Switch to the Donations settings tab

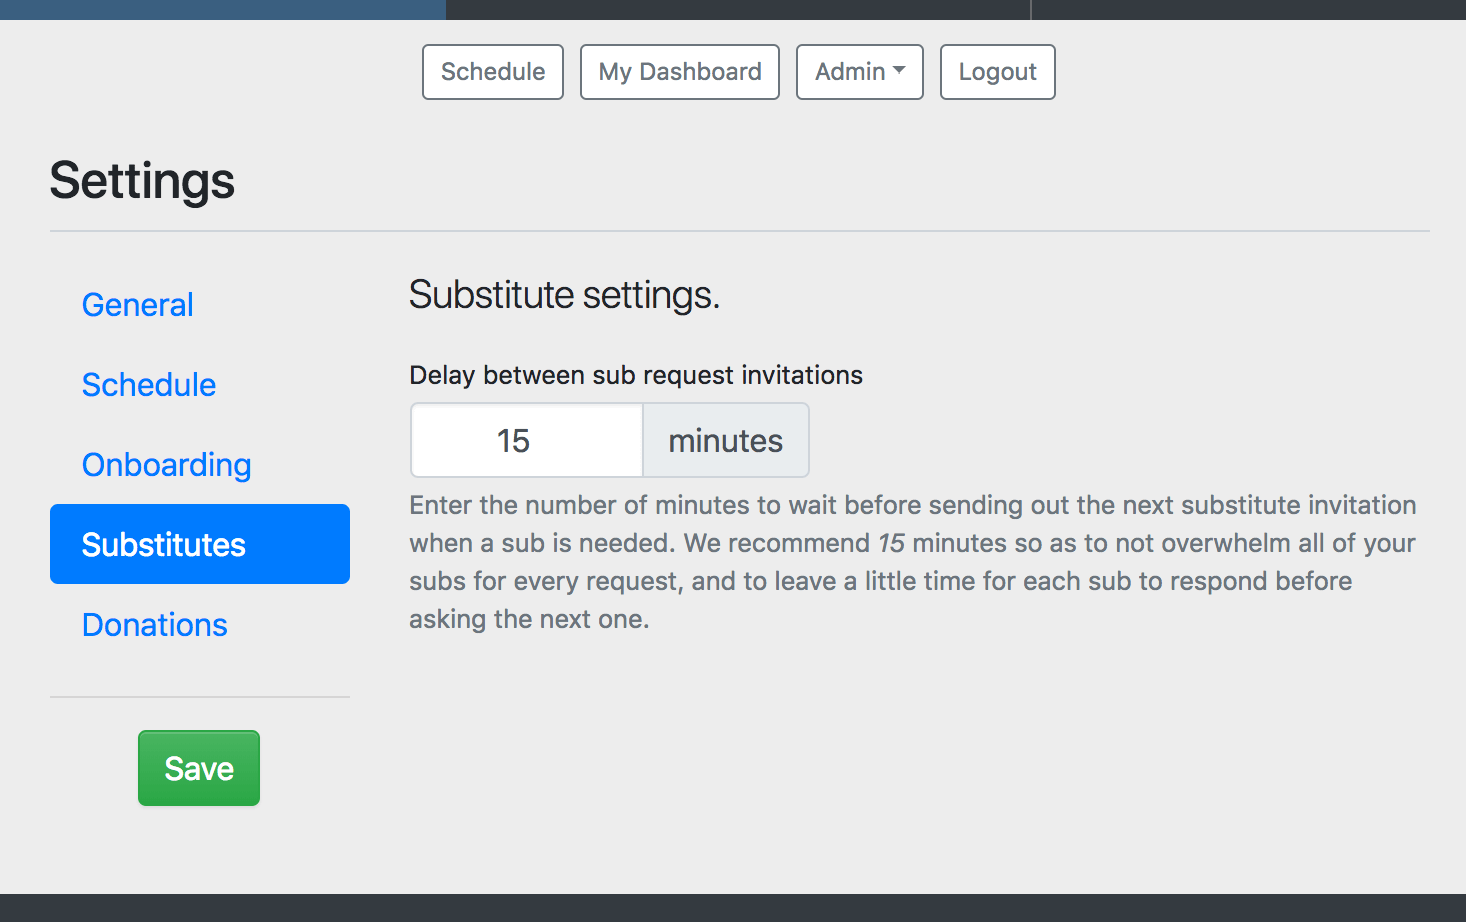(155, 625)
